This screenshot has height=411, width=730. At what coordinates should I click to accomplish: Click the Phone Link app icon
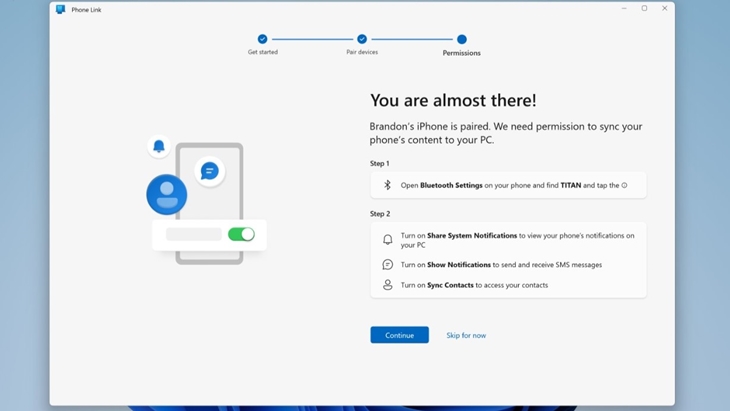(x=61, y=9)
